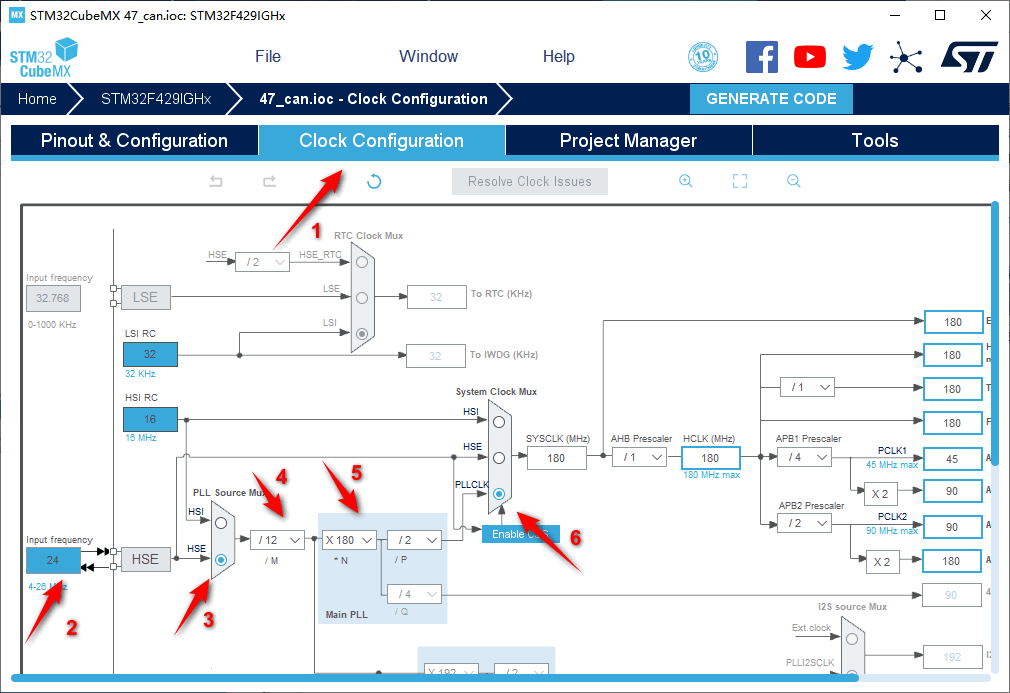Open the YouTube icon link
1010x693 pixels.
point(810,57)
